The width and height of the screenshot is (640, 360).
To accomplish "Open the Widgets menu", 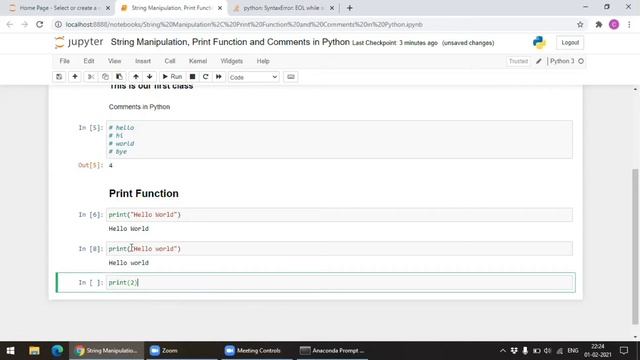I will pos(231,61).
